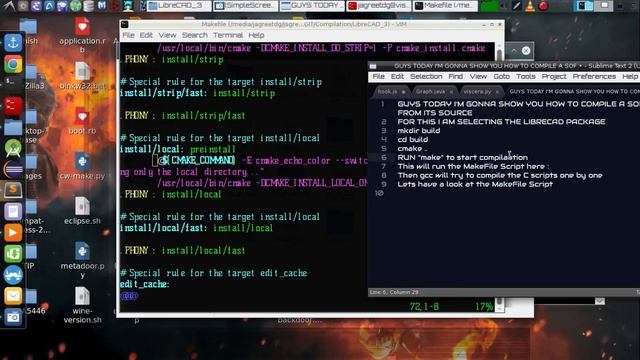Close the viscera.py tab

tap(497, 92)
